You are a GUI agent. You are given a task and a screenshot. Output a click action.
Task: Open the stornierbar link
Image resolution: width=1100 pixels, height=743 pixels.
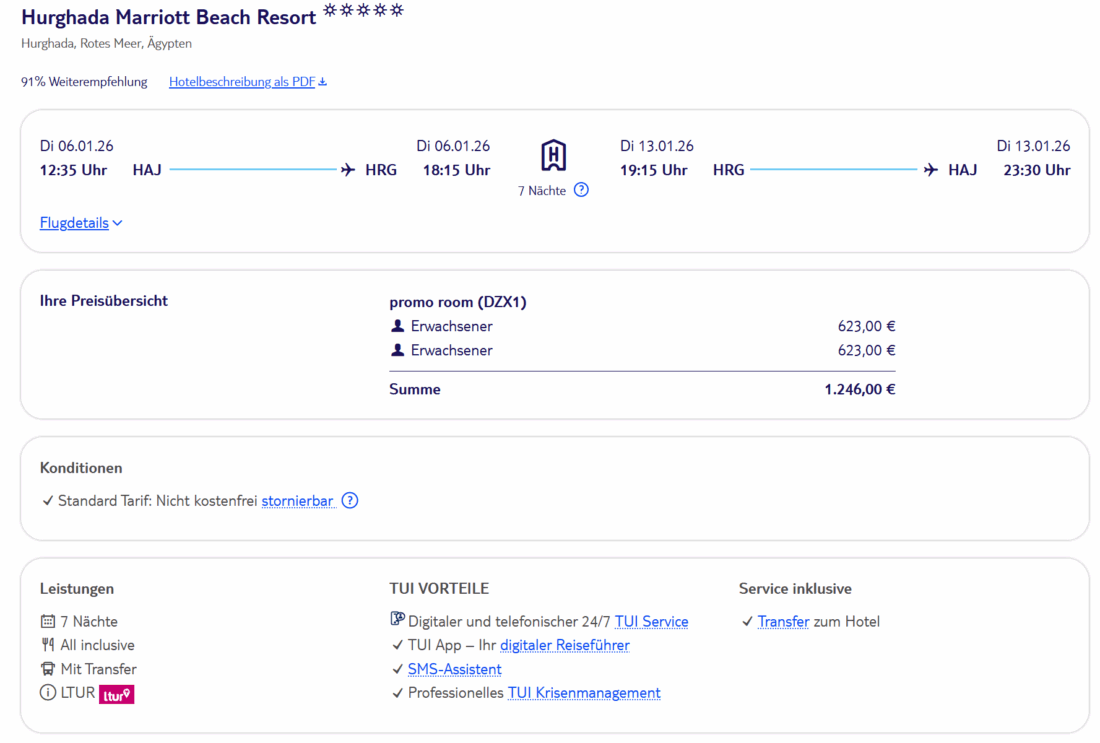point(297,501)
